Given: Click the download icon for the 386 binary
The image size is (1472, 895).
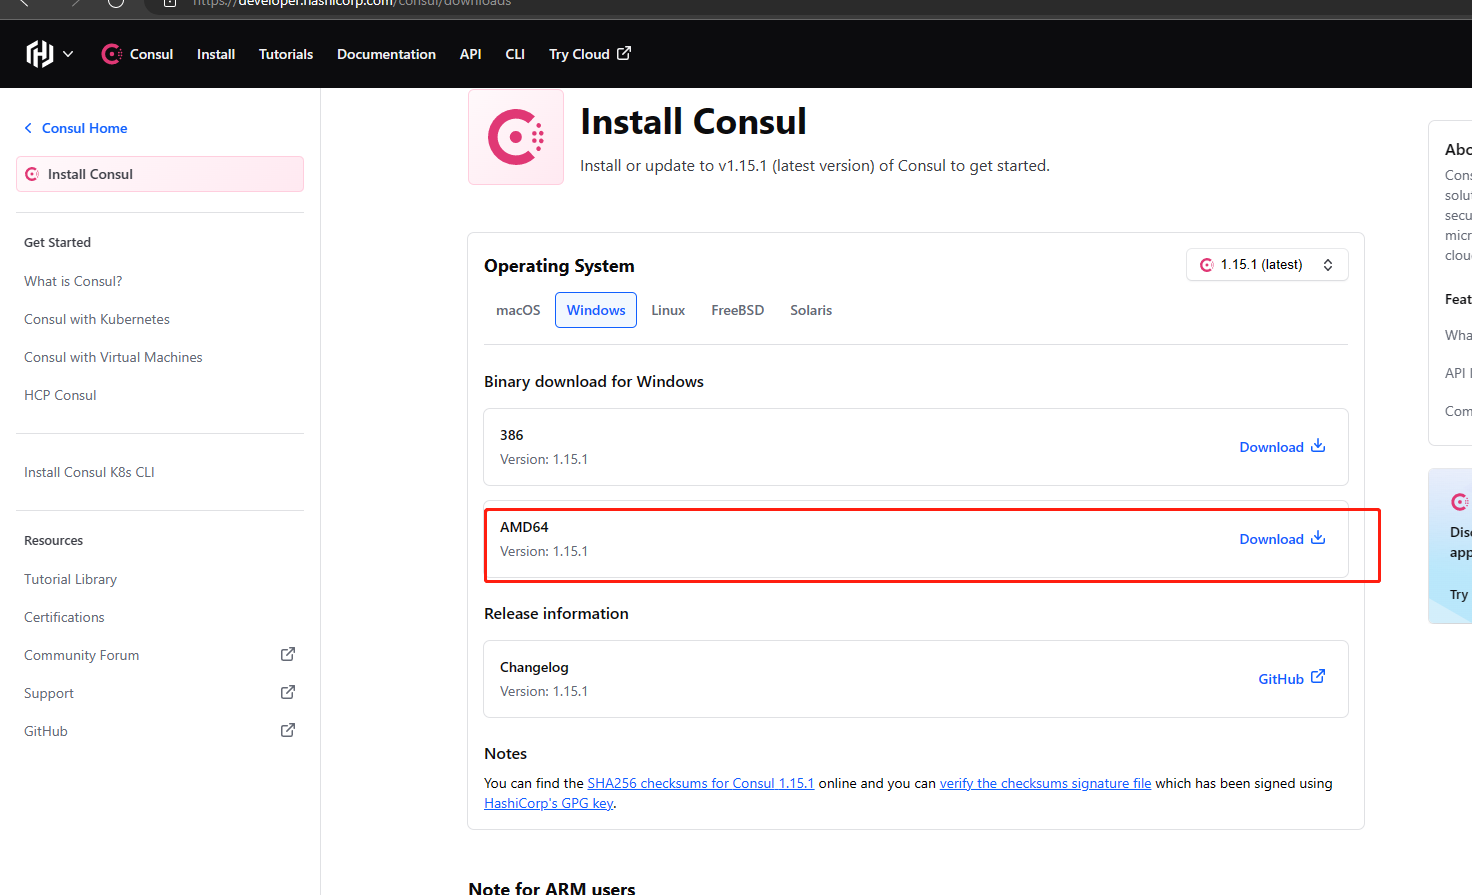Looking at the screenshot, I should click(1318, 445).
